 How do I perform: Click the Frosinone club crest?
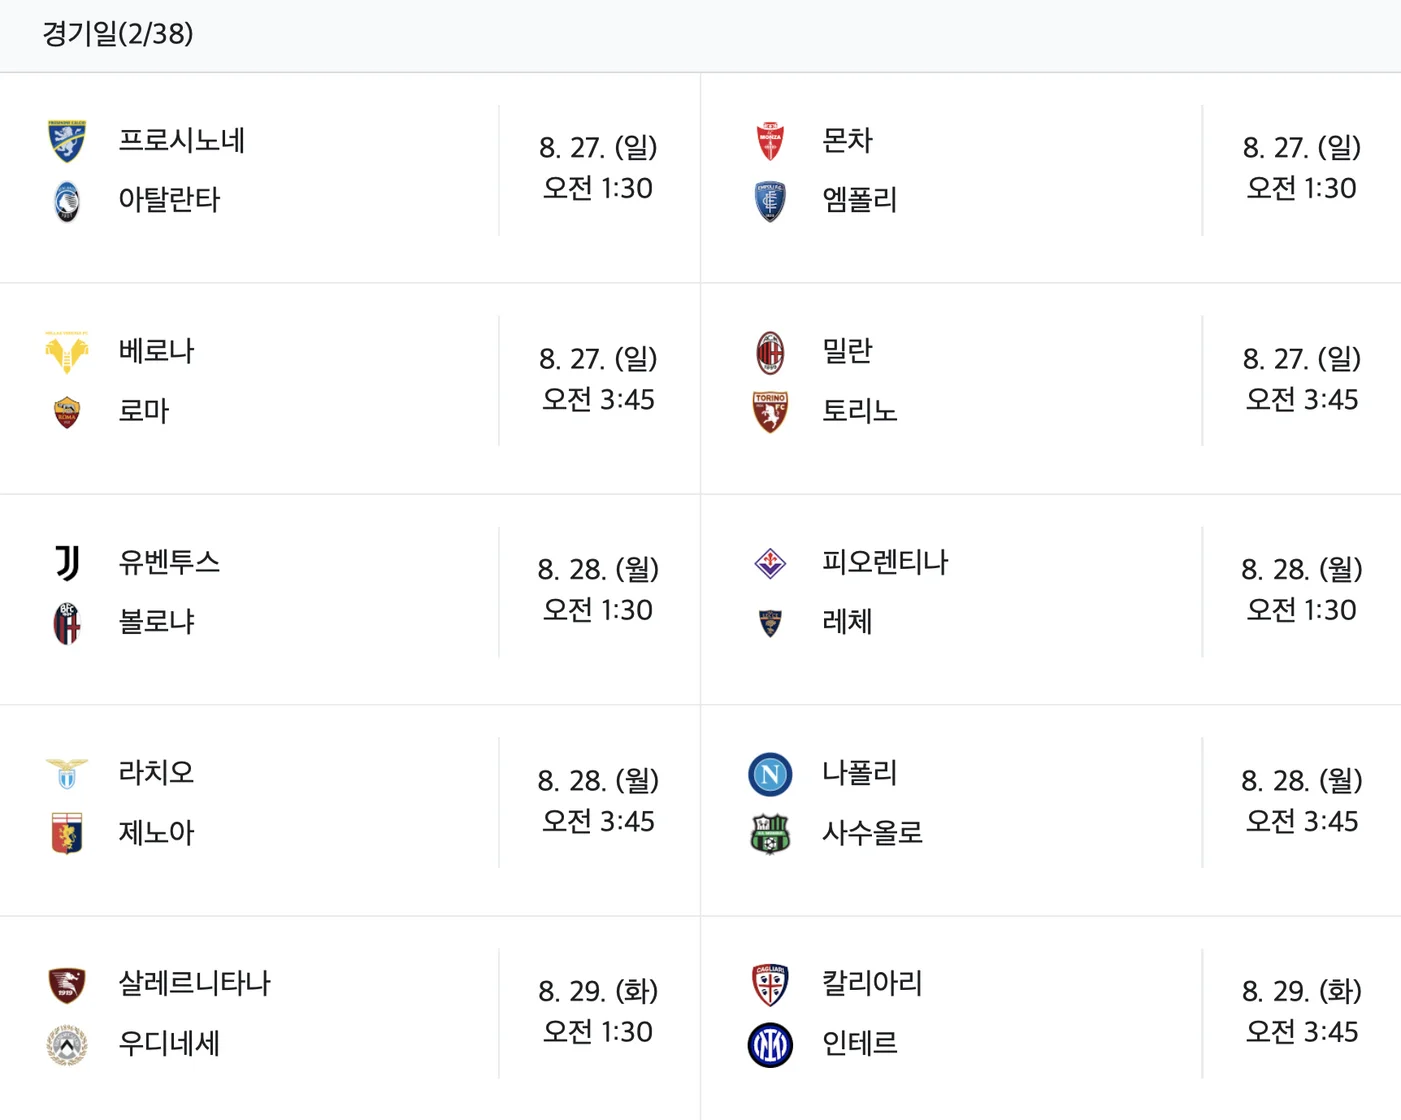[x=66, y=141]
